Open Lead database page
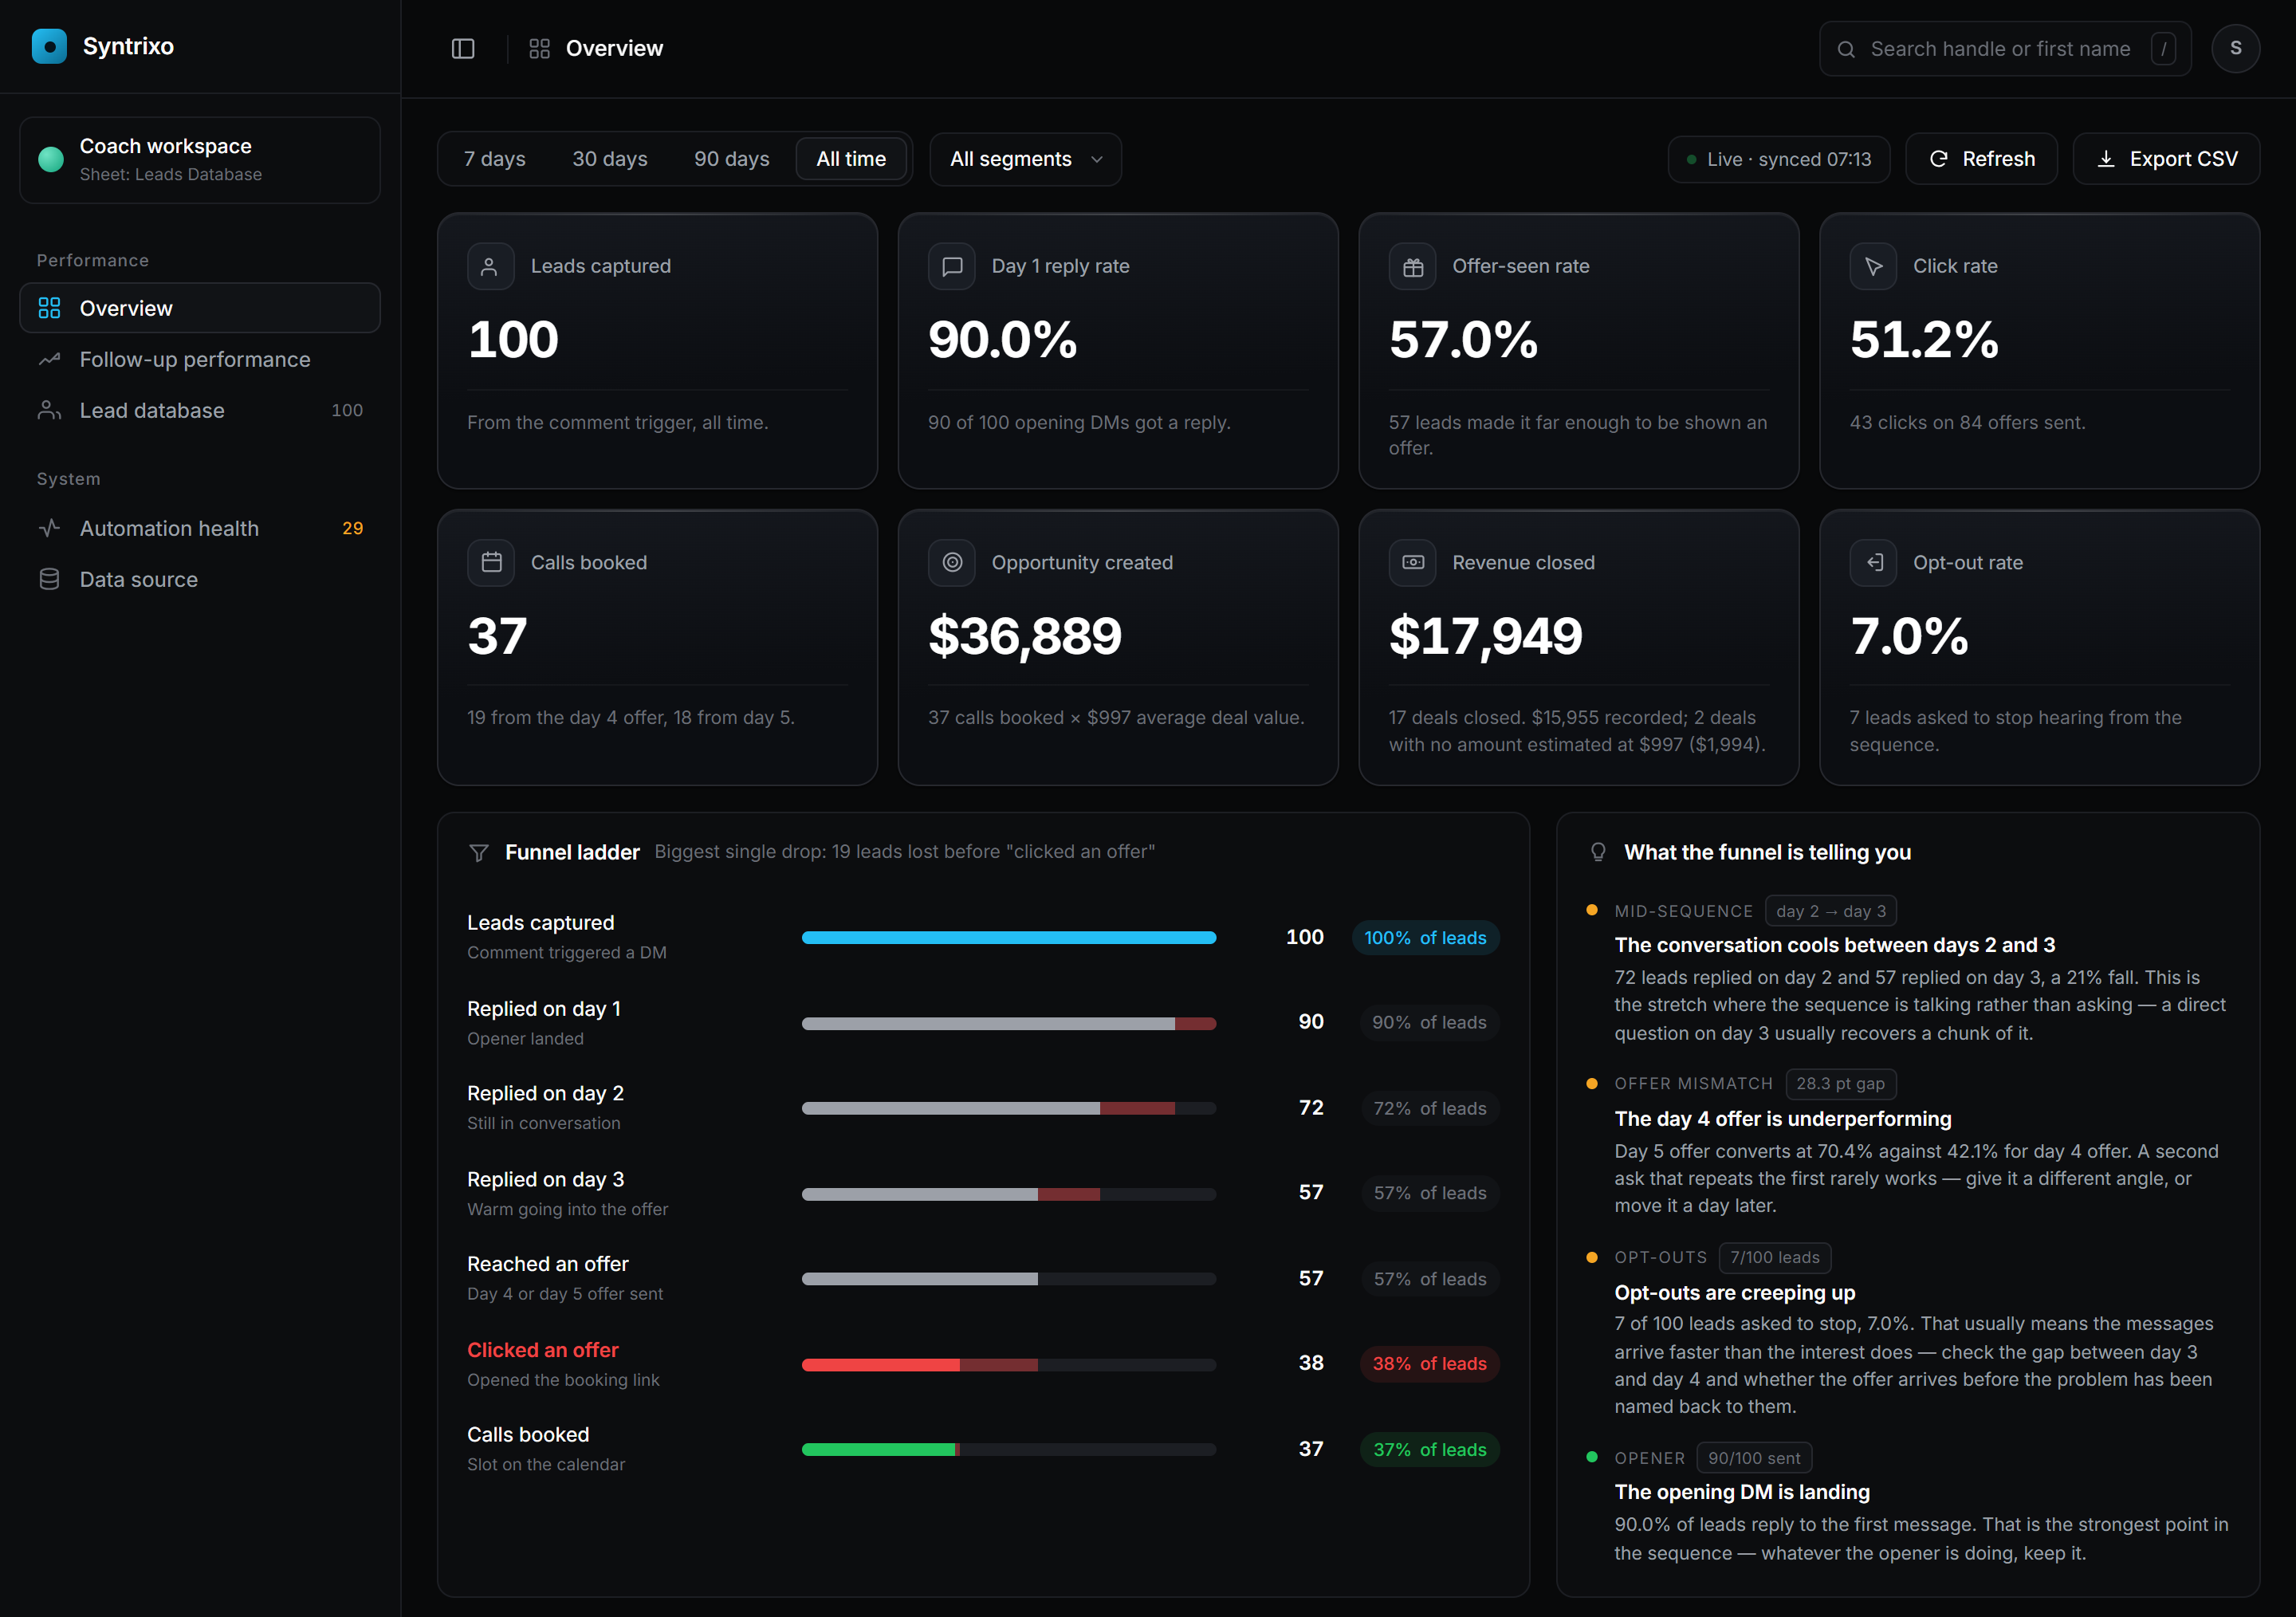The height and width of the screenshot is (1617, 2296). [200, 410]
